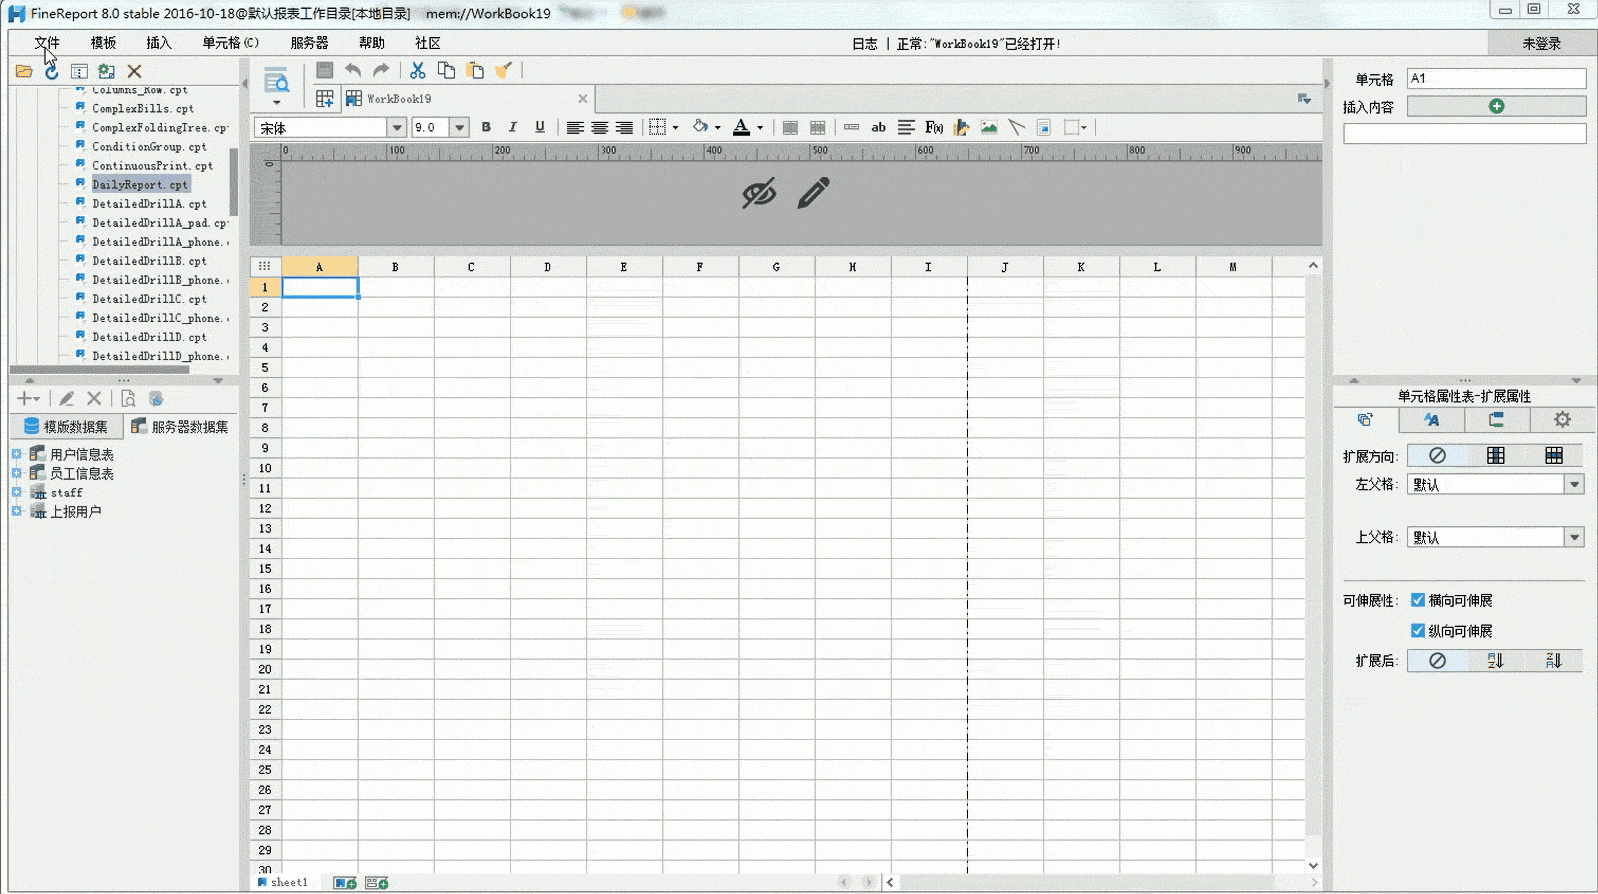Close the WorkBook19 tab
This screenshot has width=1598, height=894.
pos(583,99)
